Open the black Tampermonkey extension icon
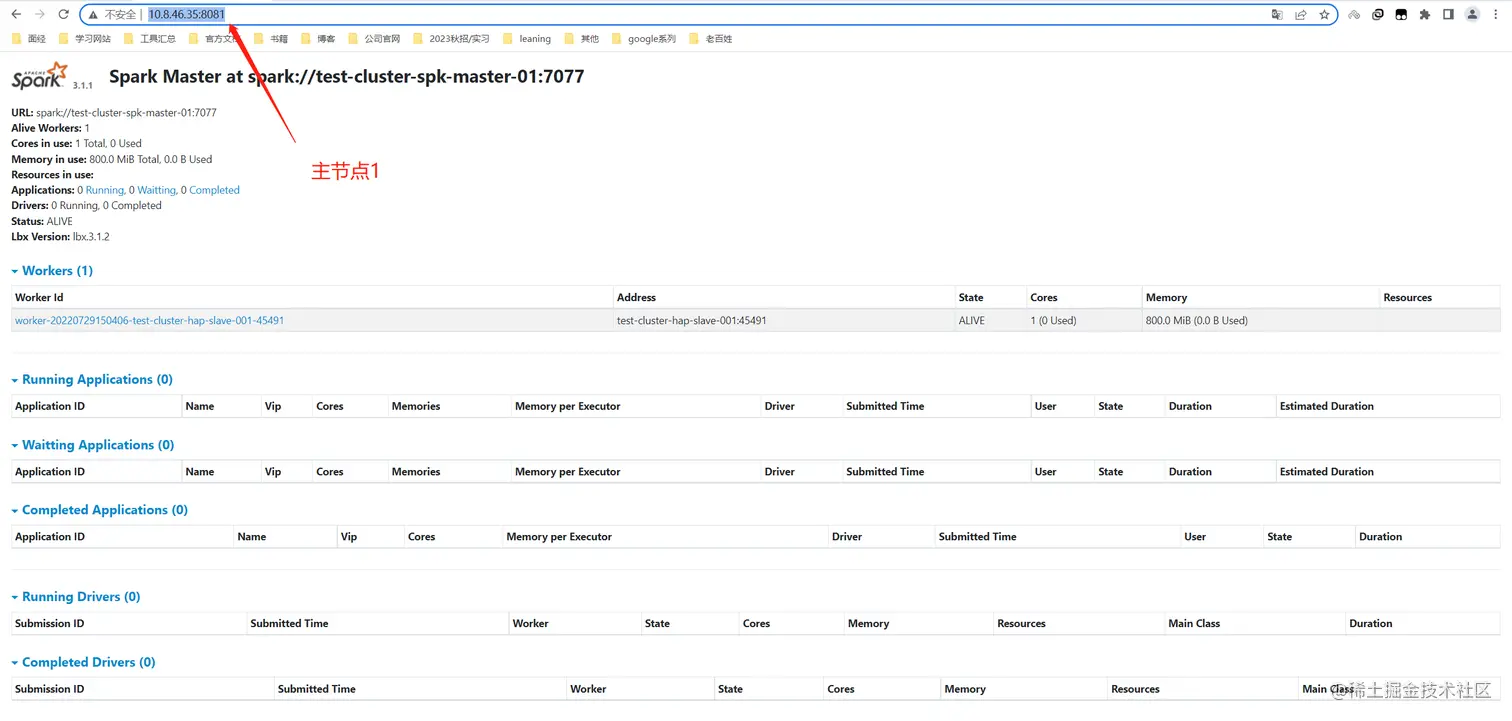This screenshot has height=721, width=1512. coord(1401,15)
